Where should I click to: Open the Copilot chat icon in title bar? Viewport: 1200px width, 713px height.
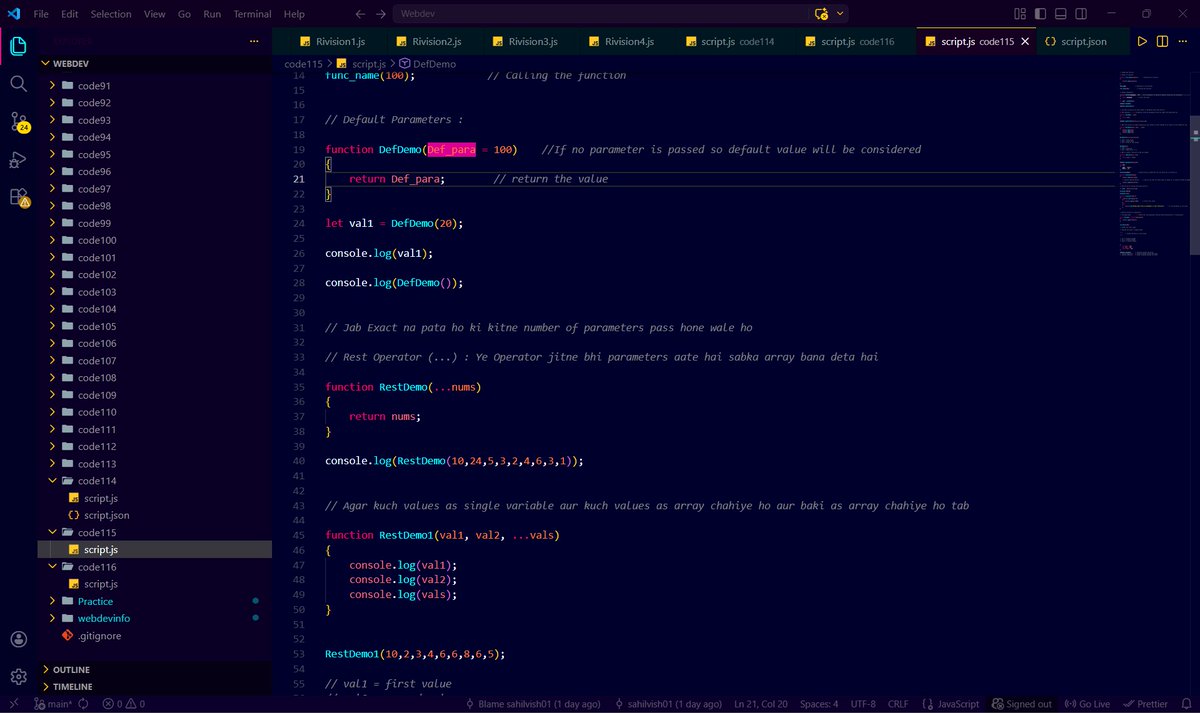pyautogui.click(x=821, y=14)
